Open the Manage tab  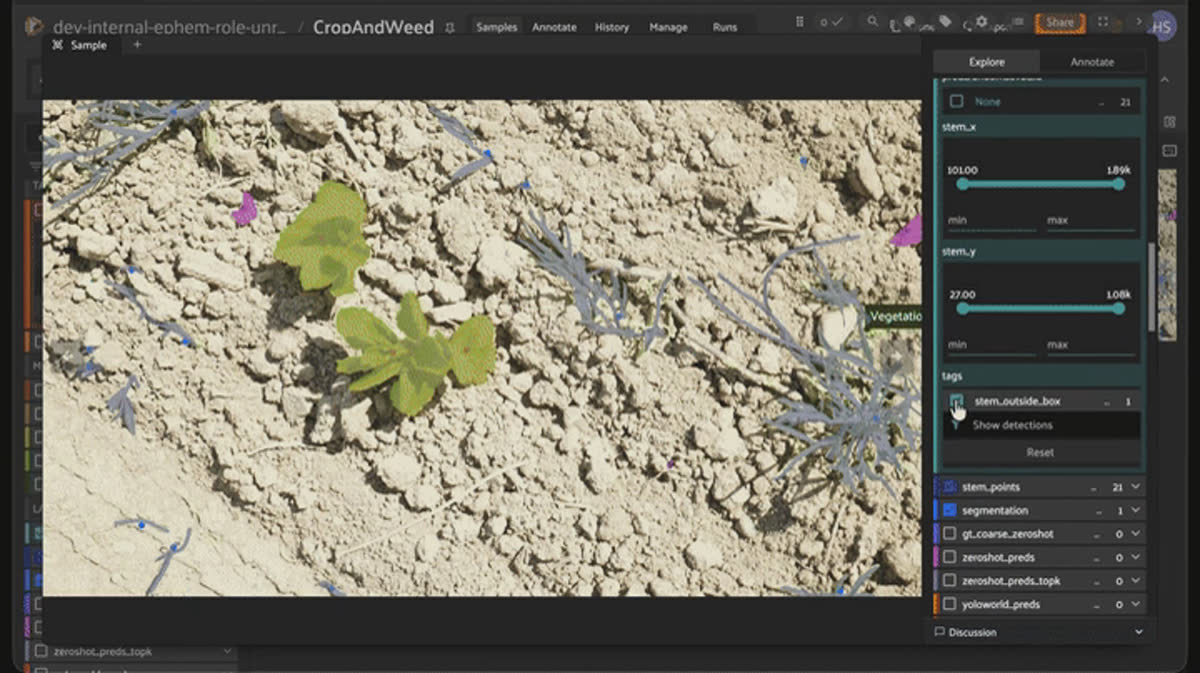click(x=666, y=27)
